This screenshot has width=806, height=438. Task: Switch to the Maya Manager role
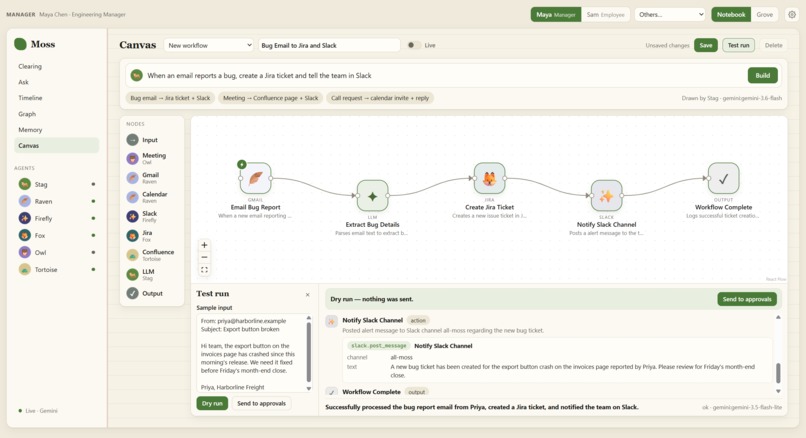click(x=556, y=14)
